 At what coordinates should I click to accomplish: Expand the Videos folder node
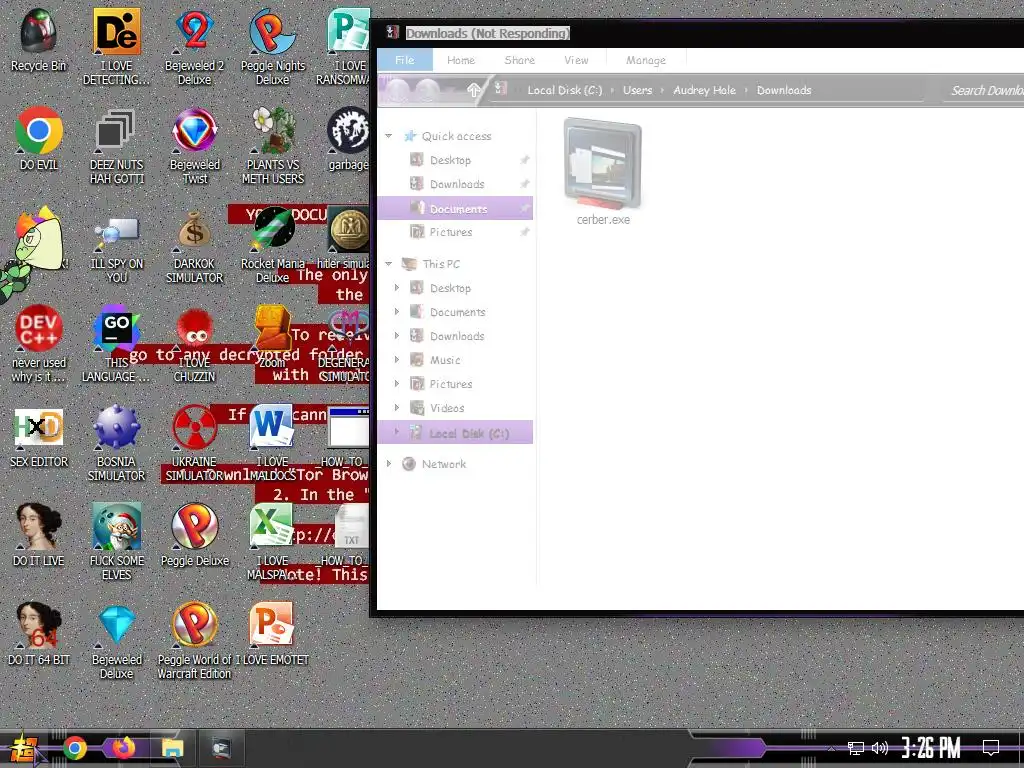coord(396,408)
